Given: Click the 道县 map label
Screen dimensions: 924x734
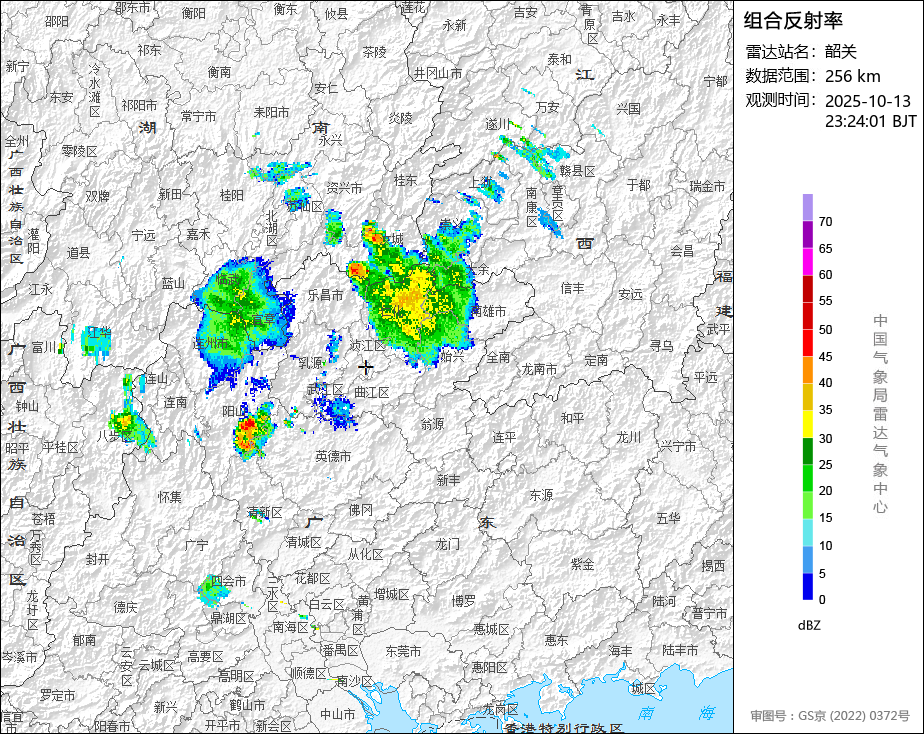Looking at the screenshot, I should [78, 253].
